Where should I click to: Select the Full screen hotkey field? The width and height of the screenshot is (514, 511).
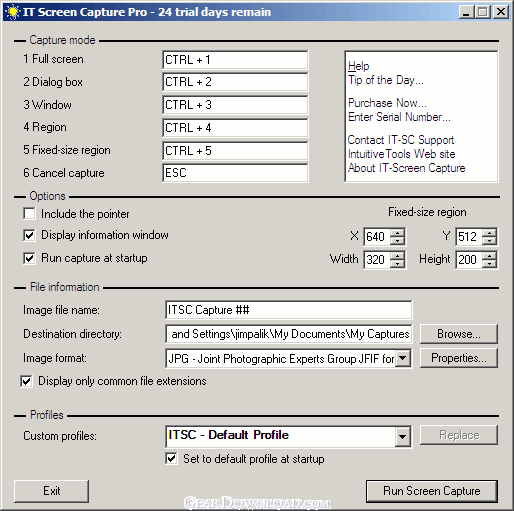235,60
